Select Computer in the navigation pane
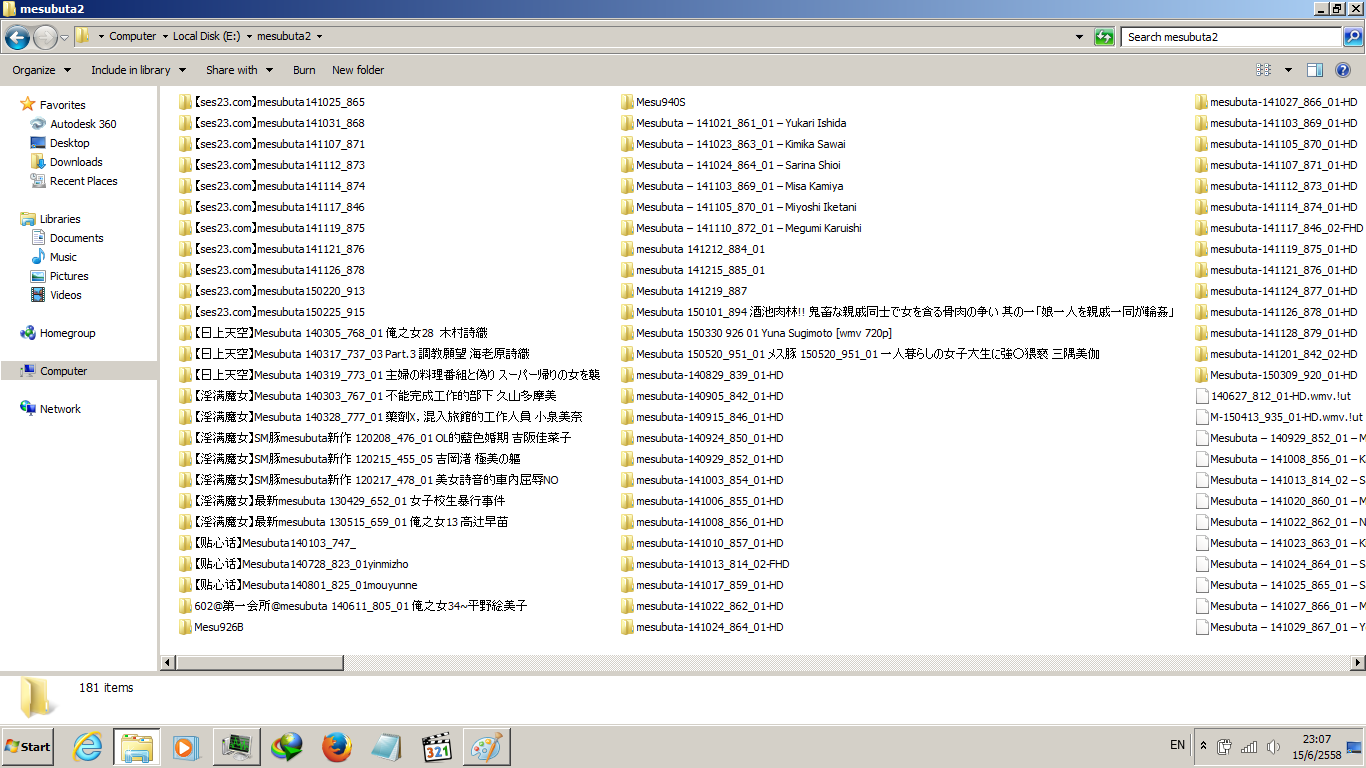 point(63,371)
